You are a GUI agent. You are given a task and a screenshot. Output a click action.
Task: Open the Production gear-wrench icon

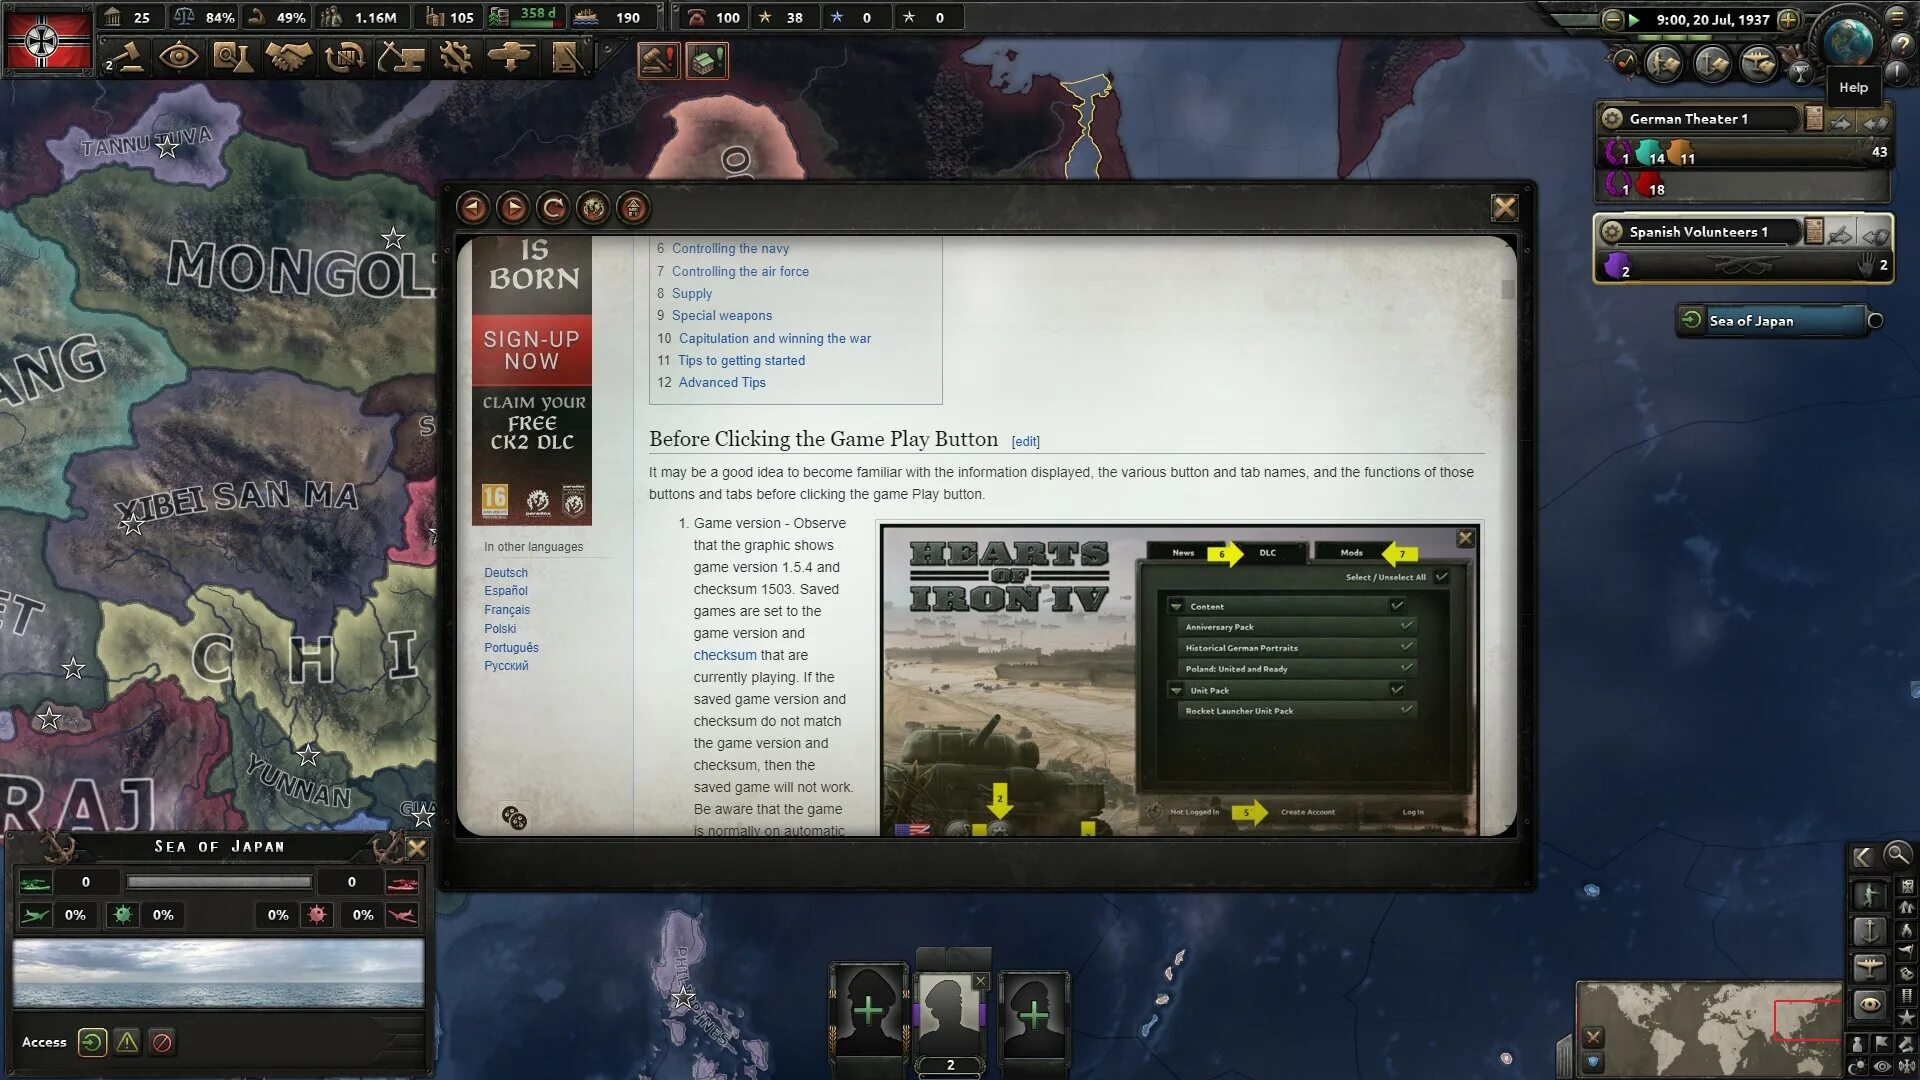[456, 57]
